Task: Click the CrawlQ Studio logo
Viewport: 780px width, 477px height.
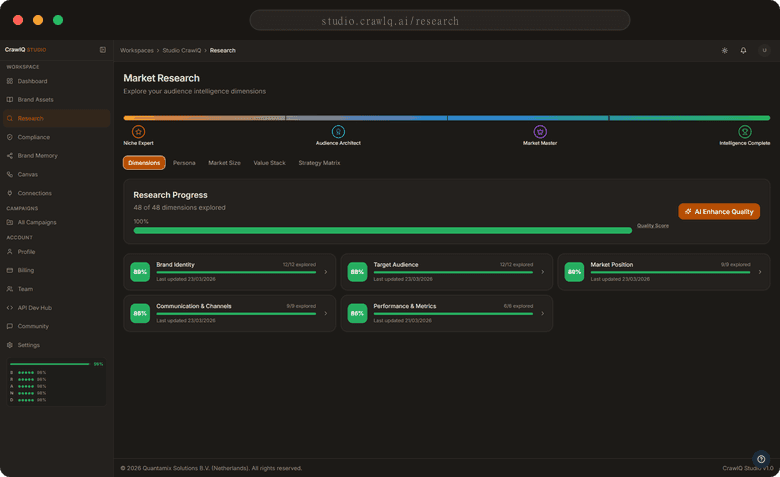Action: pos(25,50)
